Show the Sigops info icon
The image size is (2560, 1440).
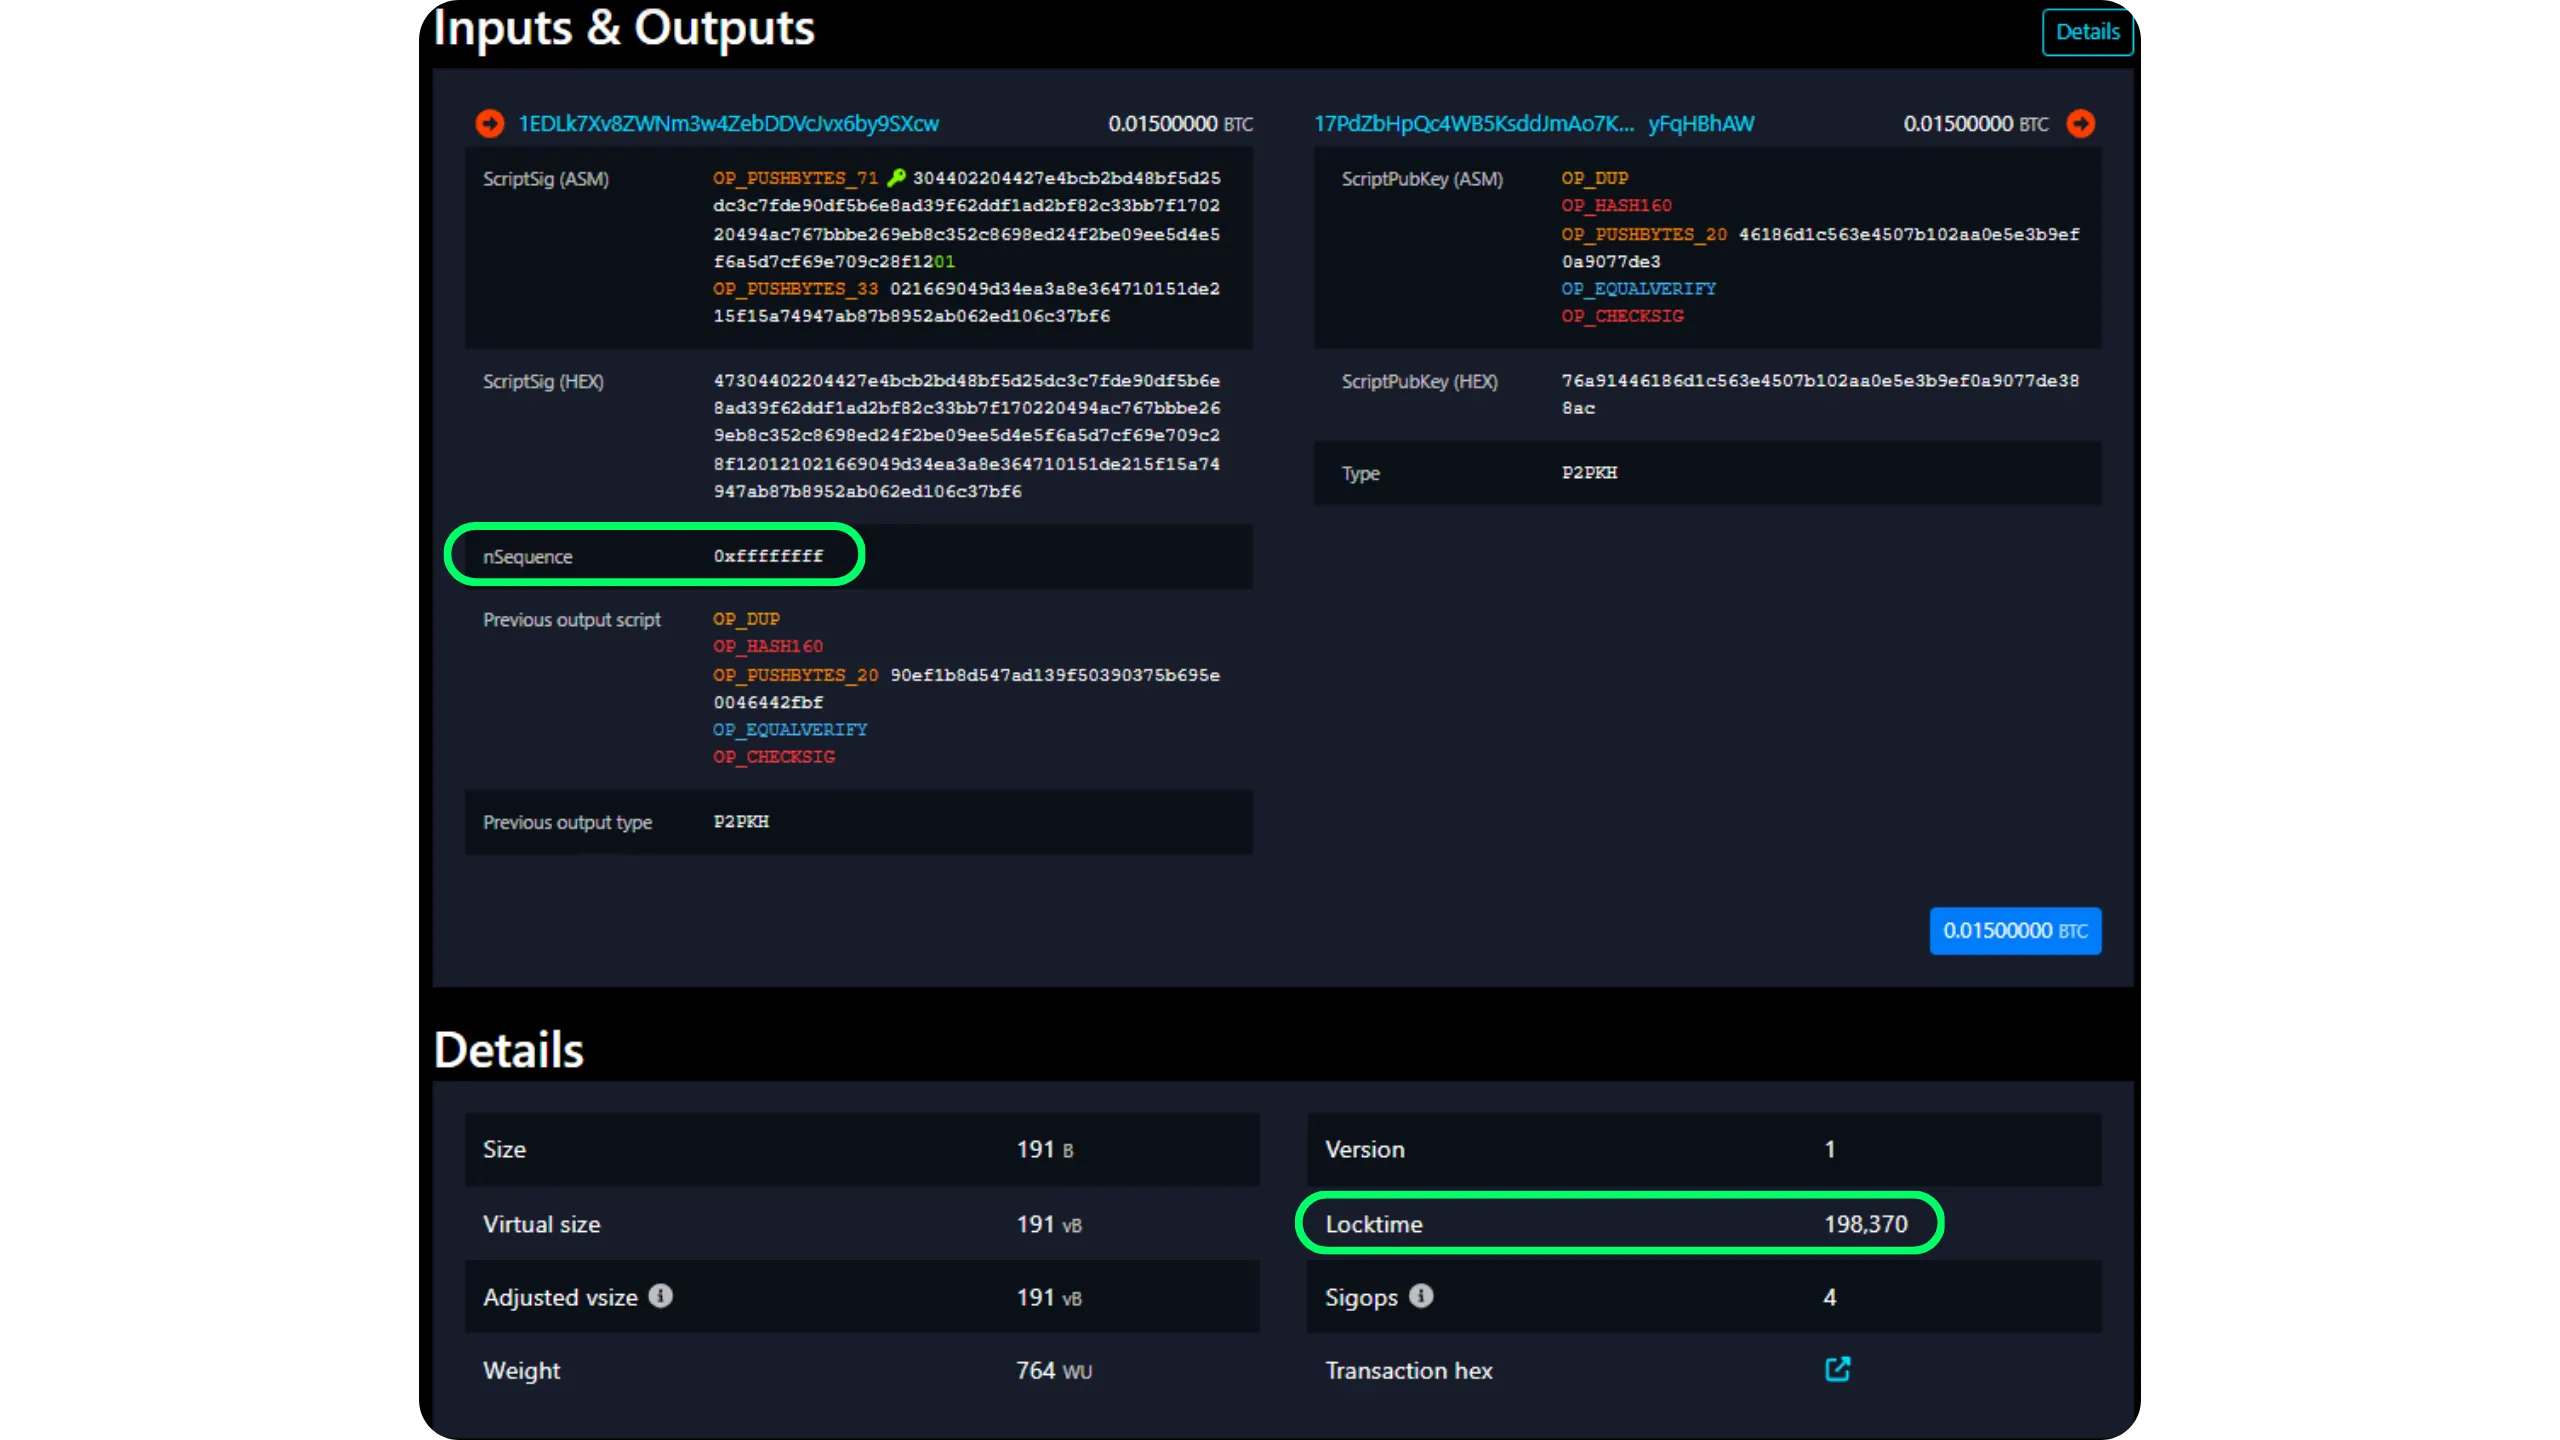point(1421,1296)
